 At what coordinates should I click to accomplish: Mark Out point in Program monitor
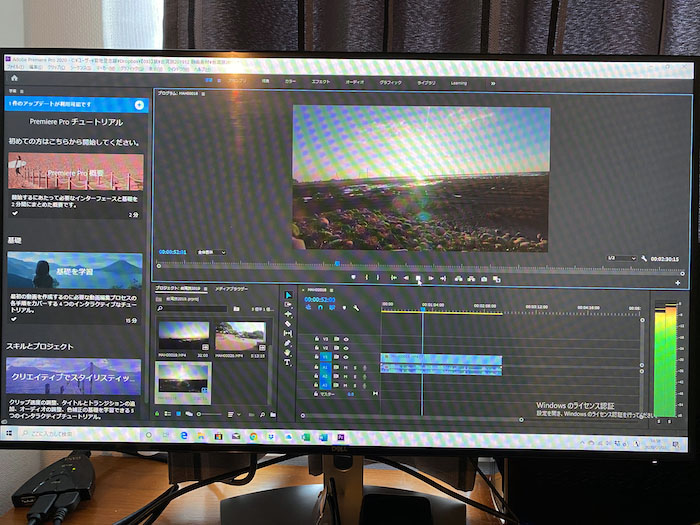click(x=378, y=277)
